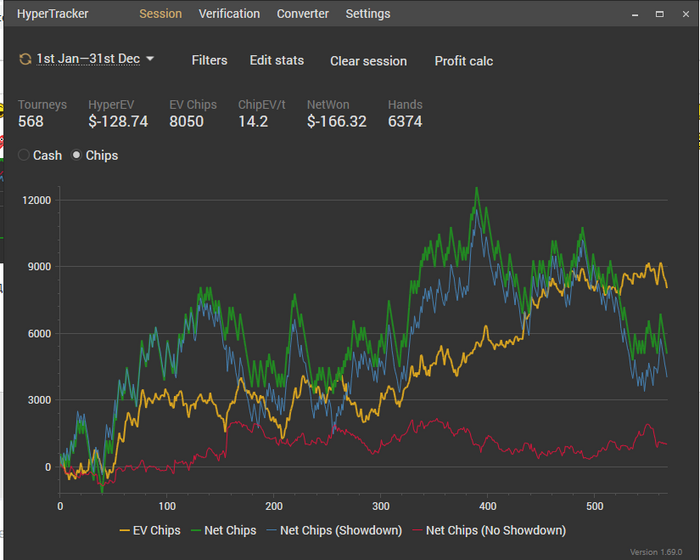Click the arrow next to the date range
Screen dimensions: 700x560
(x=150, y=59)
